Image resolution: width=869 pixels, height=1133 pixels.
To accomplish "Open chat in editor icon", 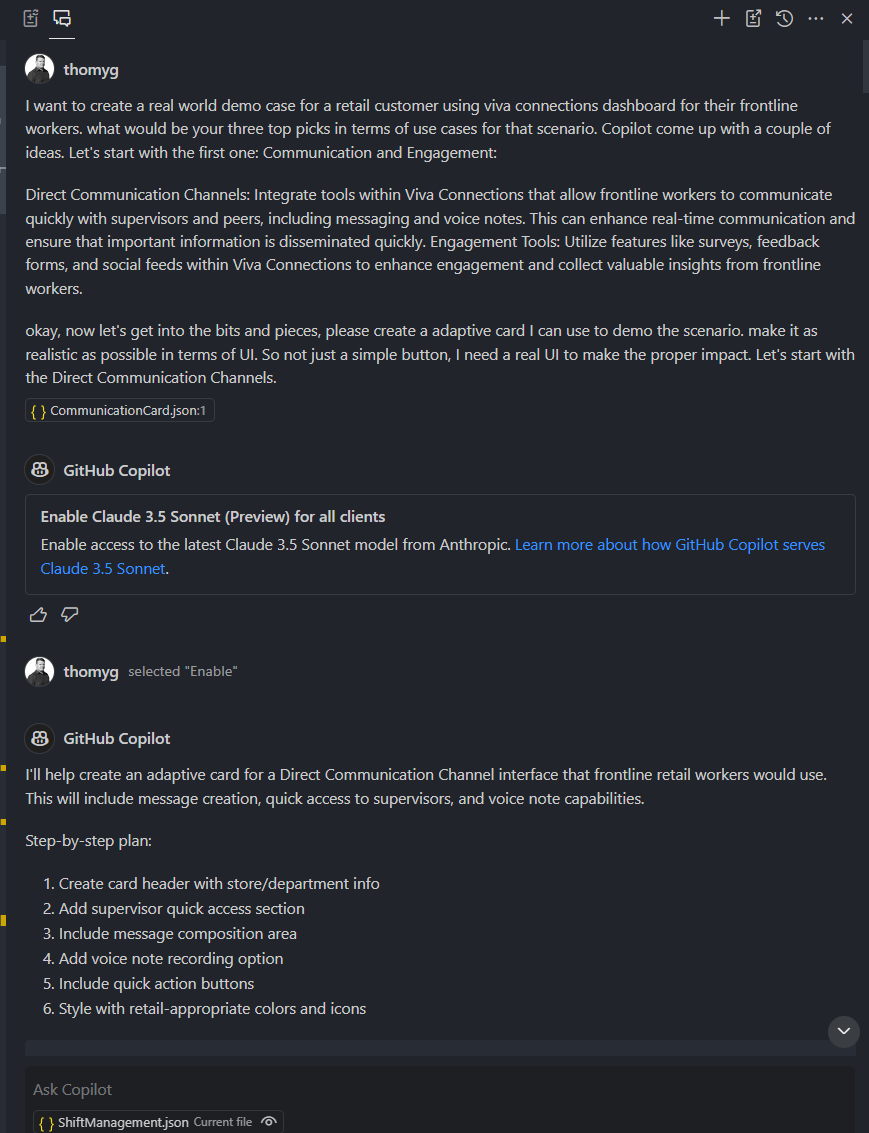I will click(x=753, y=18).
